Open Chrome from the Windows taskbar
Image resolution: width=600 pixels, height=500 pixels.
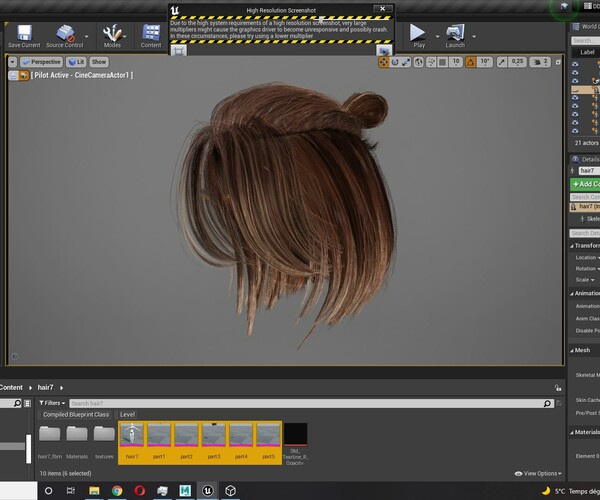coord(117,490)
